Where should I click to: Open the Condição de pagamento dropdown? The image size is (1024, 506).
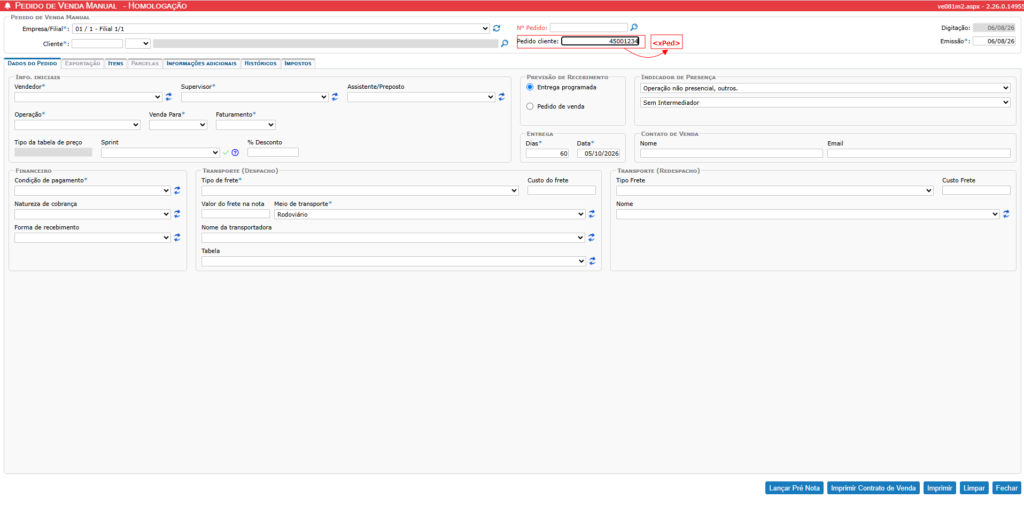pyautogui.click(x=93, y=191)
